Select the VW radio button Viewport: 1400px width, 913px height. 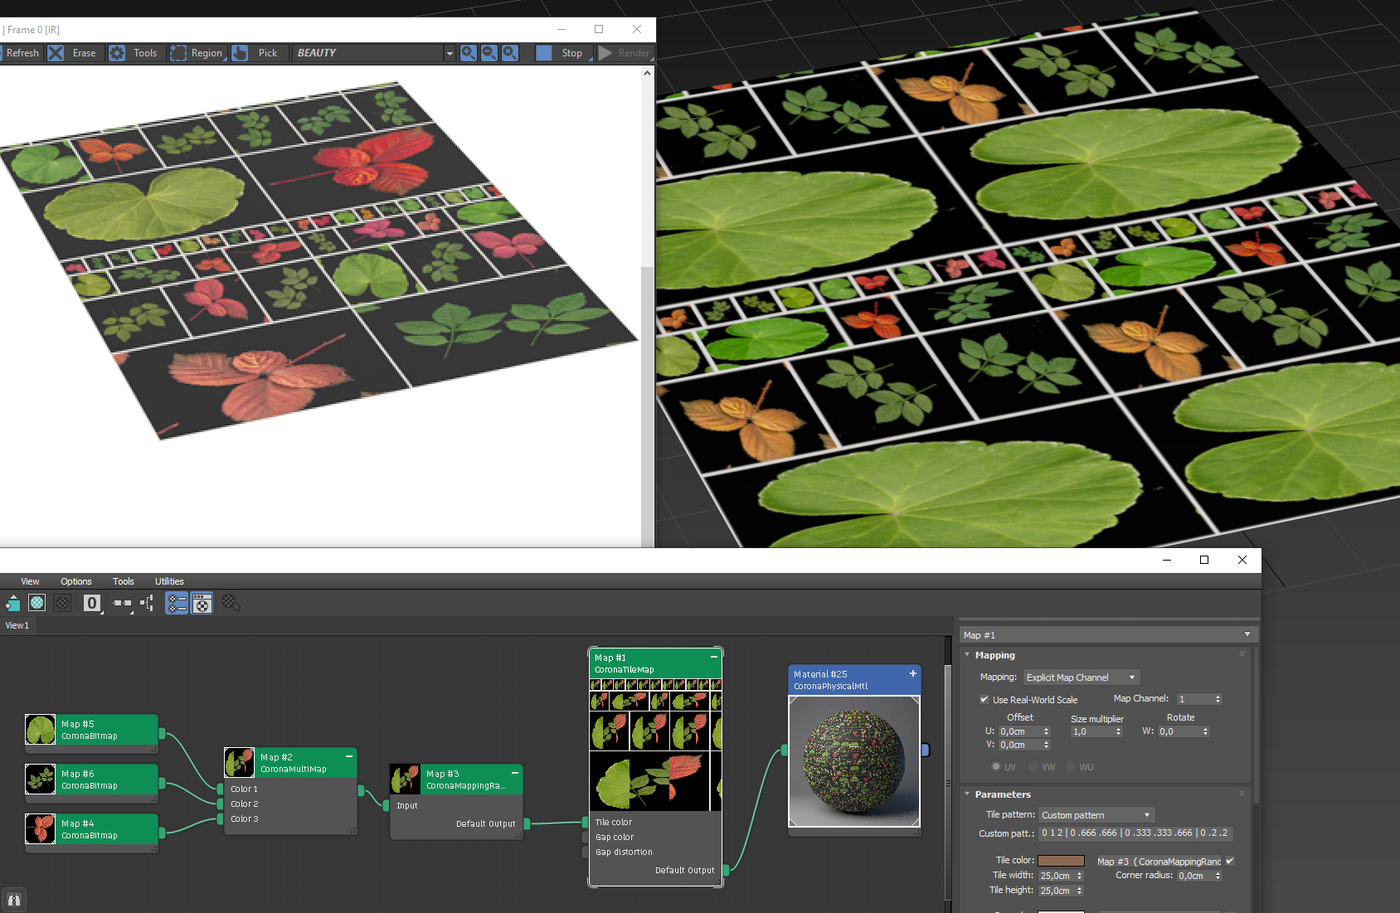(1033, 767)
